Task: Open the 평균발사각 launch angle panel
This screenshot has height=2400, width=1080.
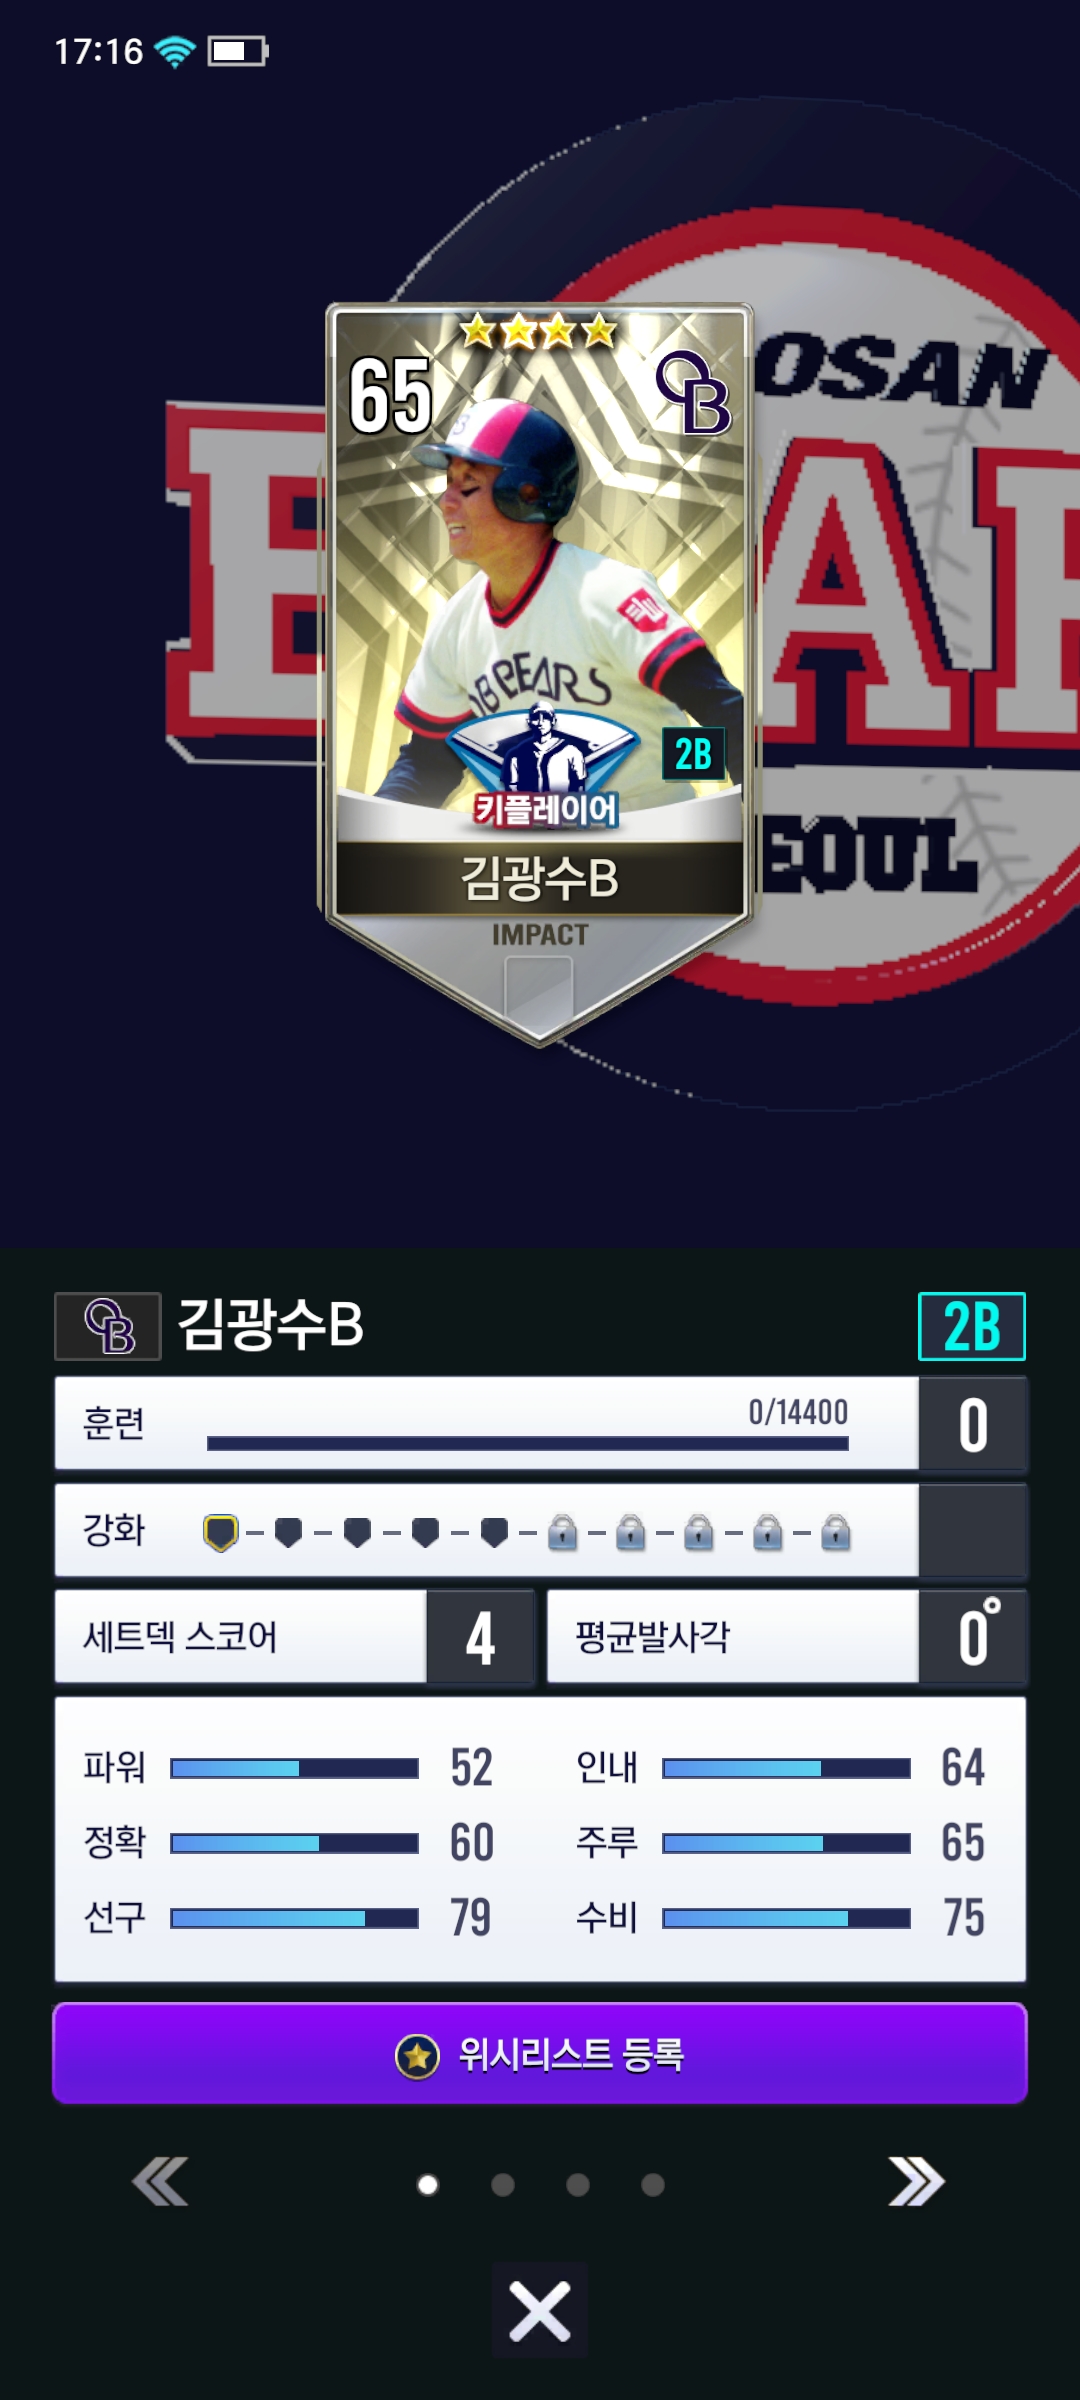Action: (787, 1637)
